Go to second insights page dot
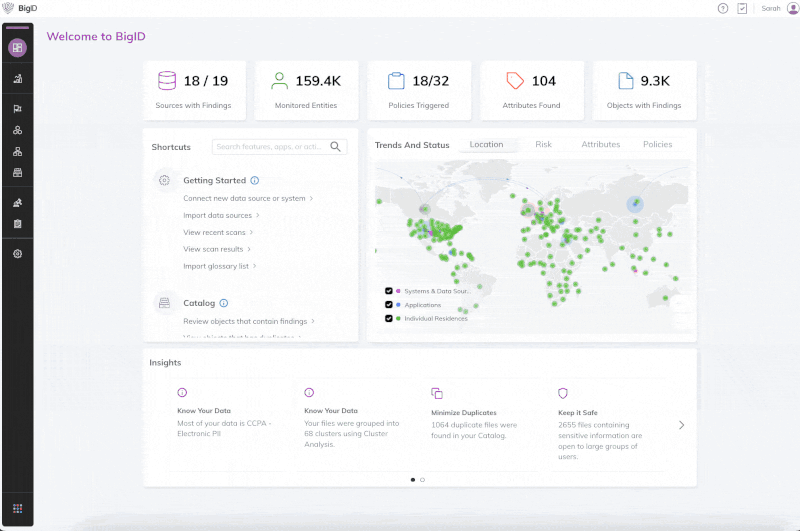Viewport: 800px width, 531px height. [x=422, y=480]
